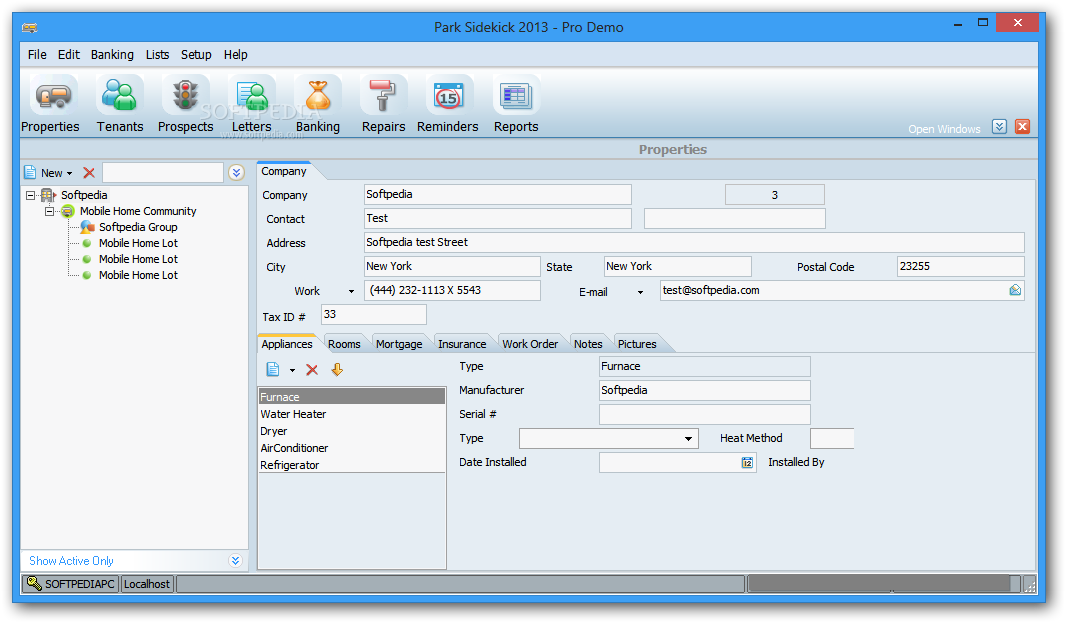The width and height of the screenshot is (1066, 623).
Task: Add new appliance document icon
Action: [273, 369]
